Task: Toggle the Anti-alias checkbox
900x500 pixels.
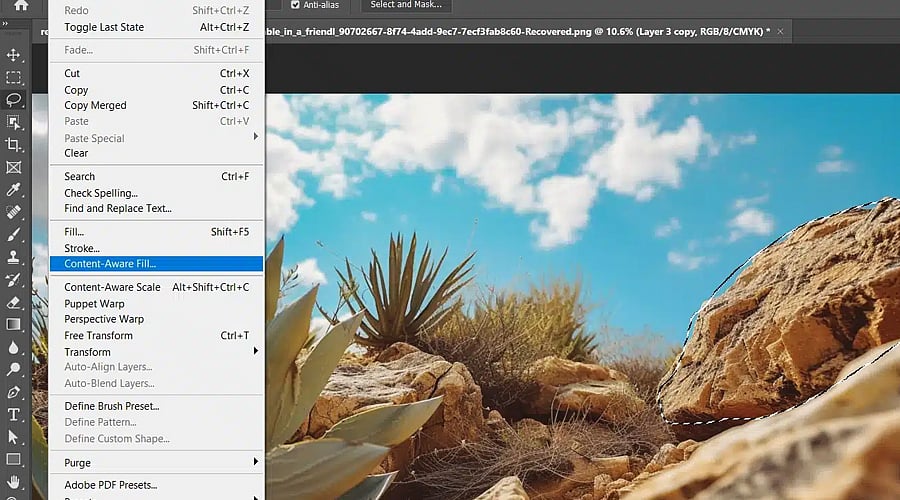Action: [x=295, y=5]
